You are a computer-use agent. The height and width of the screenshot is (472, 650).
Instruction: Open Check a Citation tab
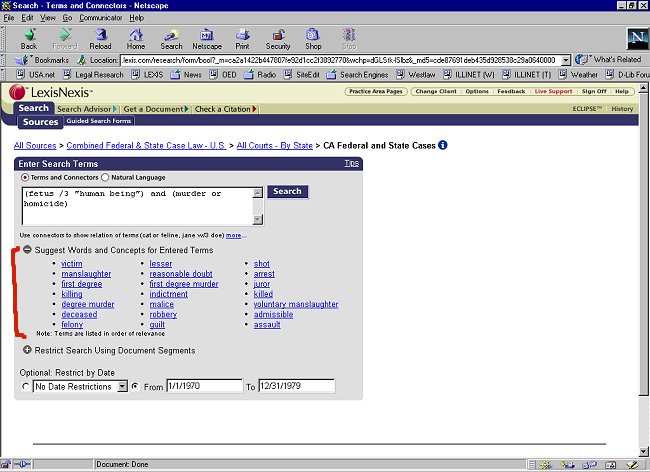[226, 109]
